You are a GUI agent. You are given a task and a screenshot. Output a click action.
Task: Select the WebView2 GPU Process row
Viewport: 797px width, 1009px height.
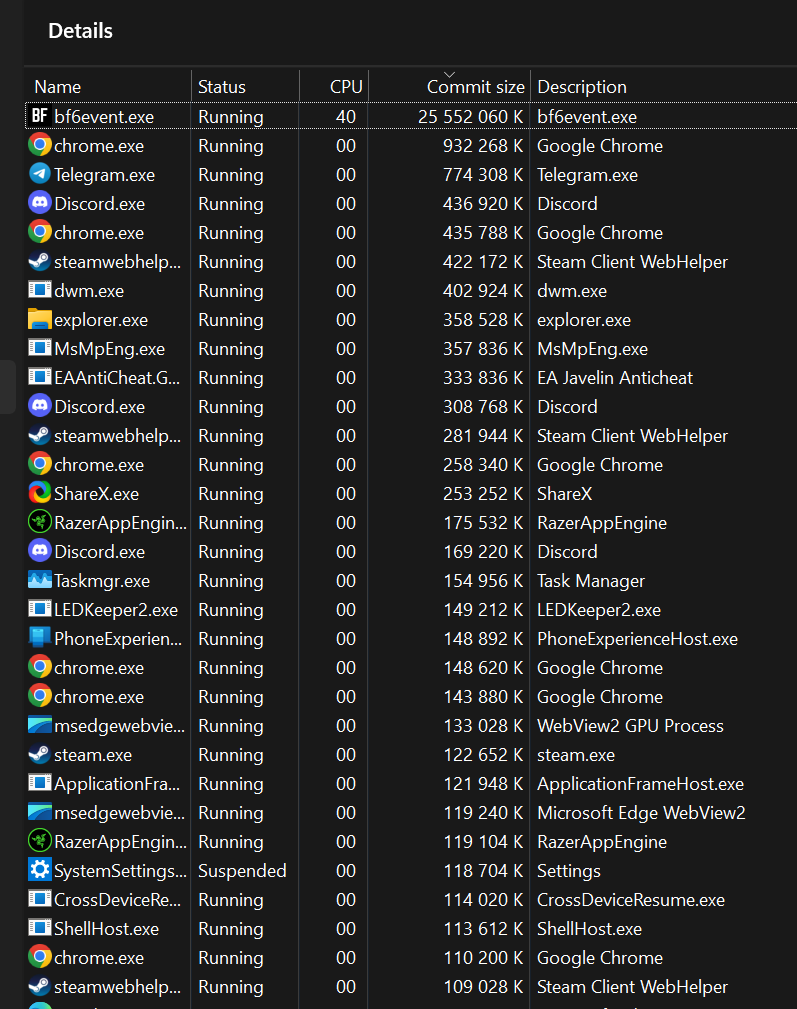410,725
